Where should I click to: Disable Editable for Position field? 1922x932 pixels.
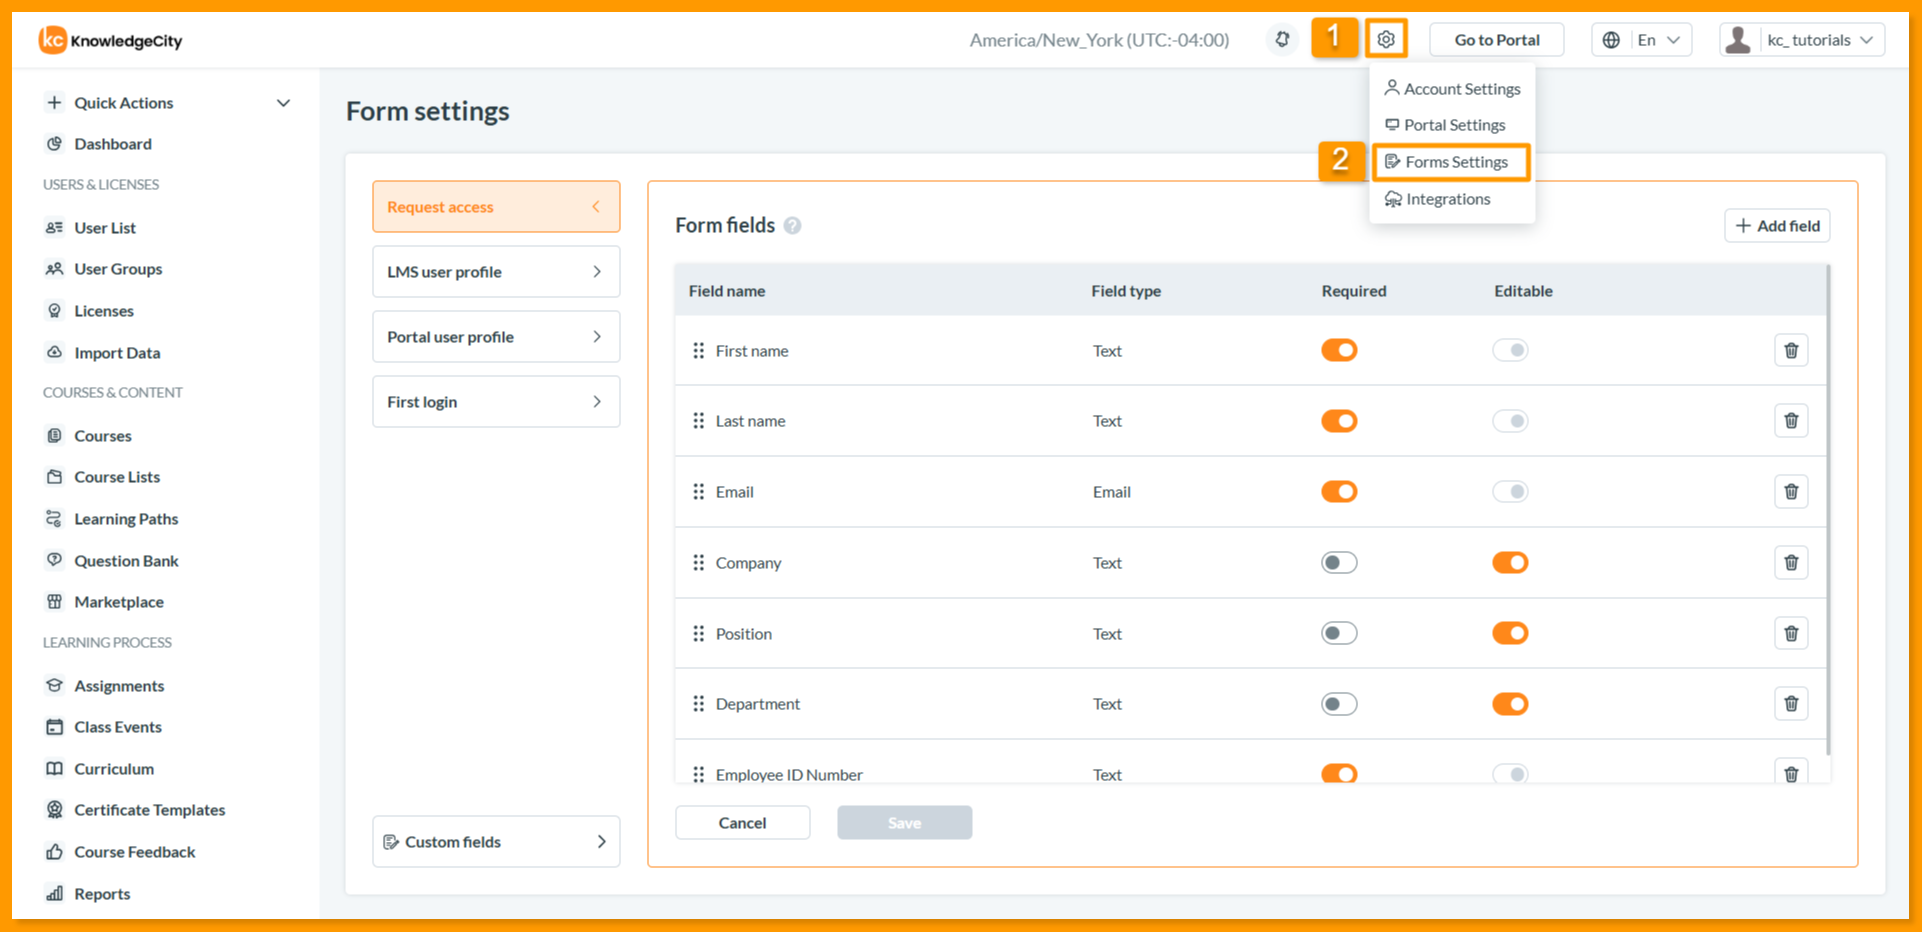point(1510,633)
